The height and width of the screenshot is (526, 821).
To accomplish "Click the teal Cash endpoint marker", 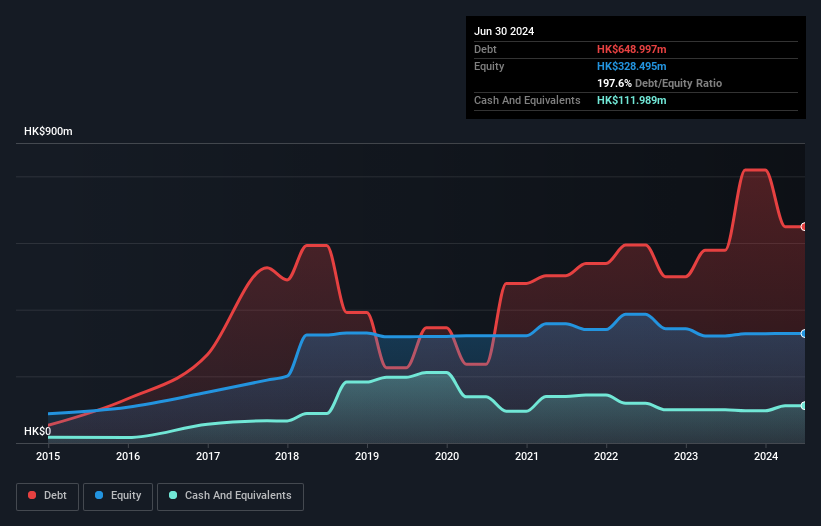I will point(804,406).
